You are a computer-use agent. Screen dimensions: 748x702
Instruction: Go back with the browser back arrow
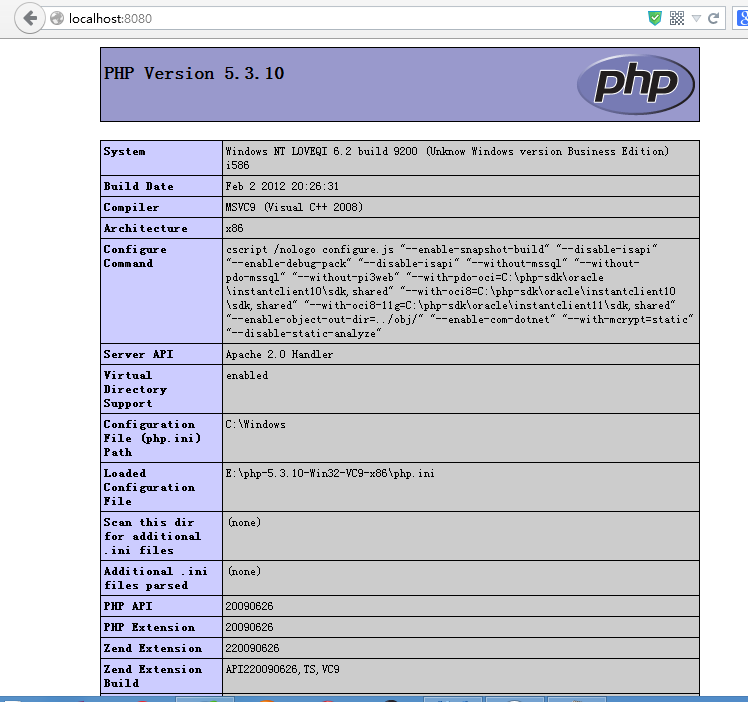(x=30, y=19)
